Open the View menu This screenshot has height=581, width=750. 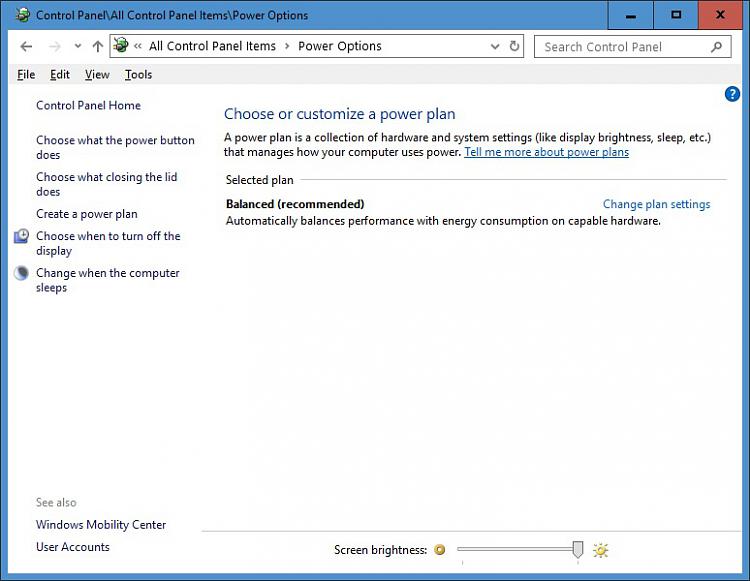pyautogui.click(x=97, y=75)
